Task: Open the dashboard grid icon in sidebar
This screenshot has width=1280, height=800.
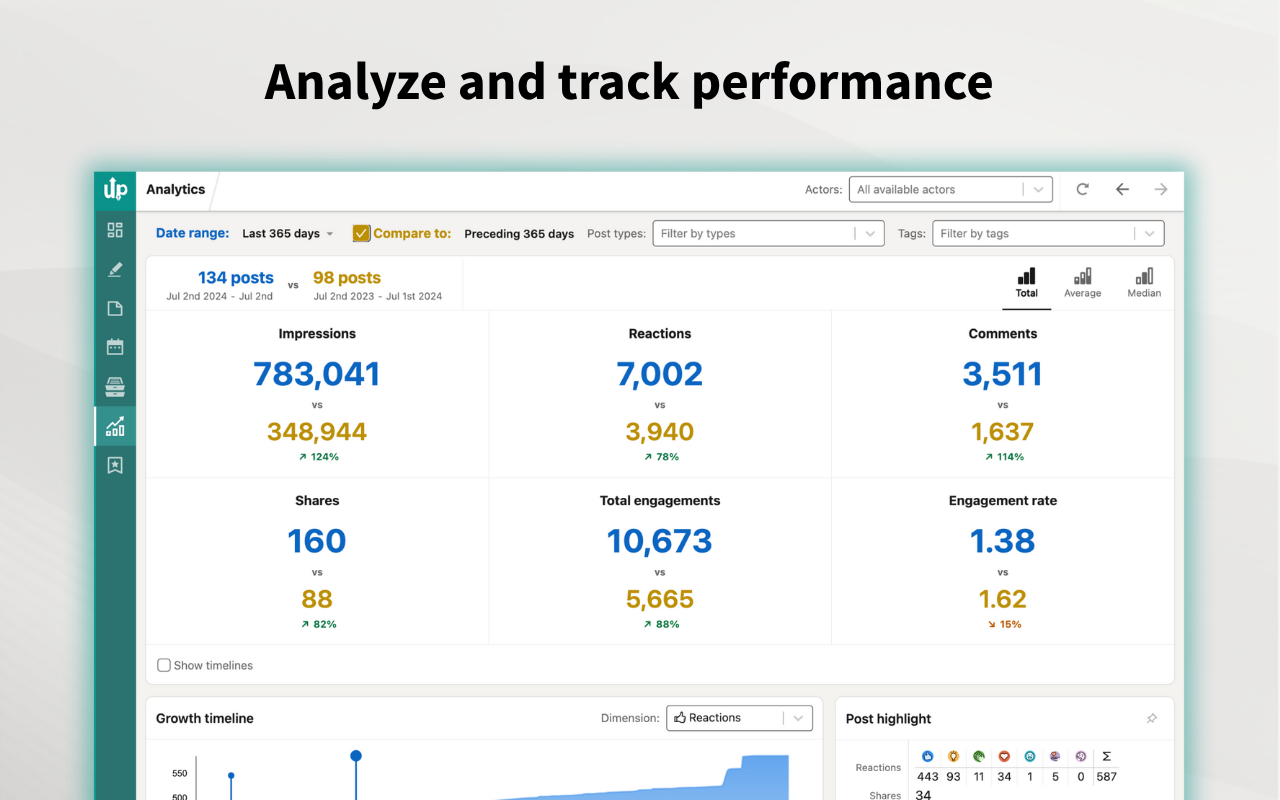Action: pyautogui.click(x=115, y=230)
